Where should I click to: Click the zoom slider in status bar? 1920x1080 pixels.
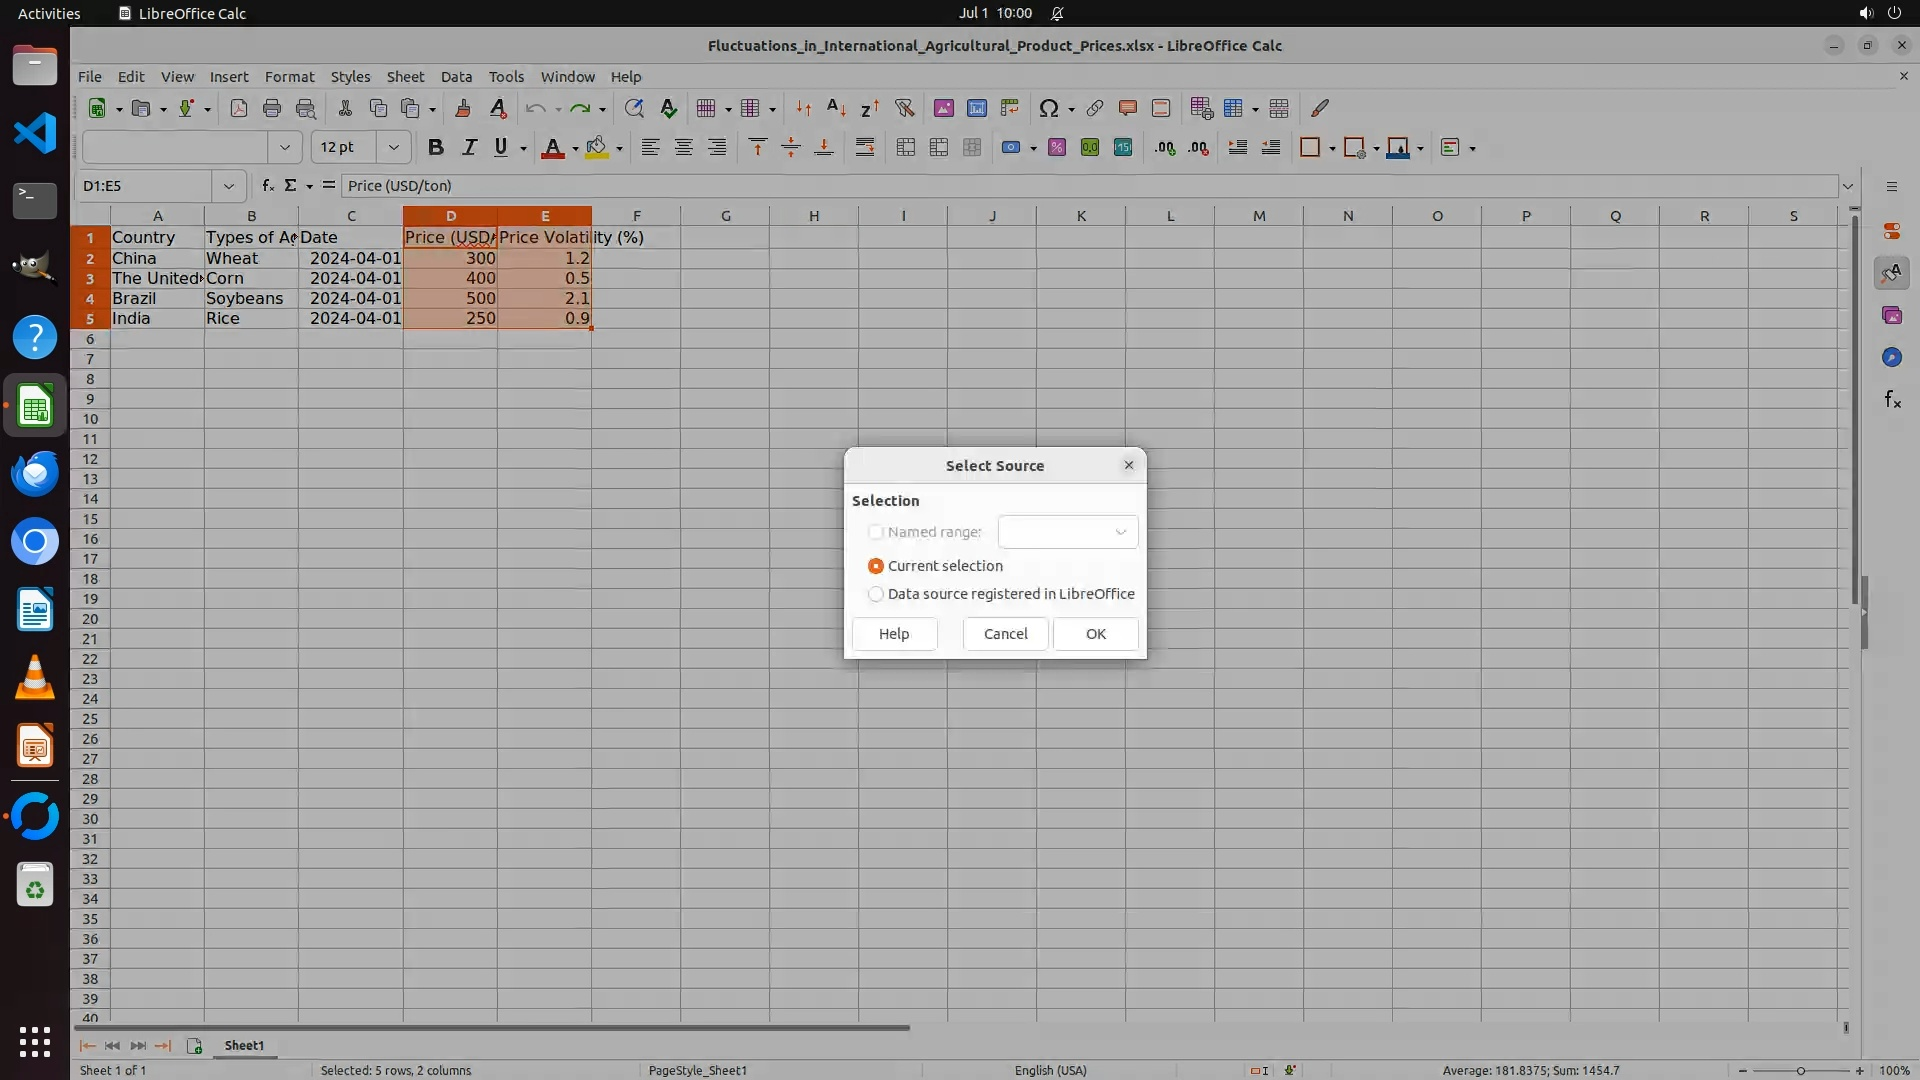tap(1800, 1071)
